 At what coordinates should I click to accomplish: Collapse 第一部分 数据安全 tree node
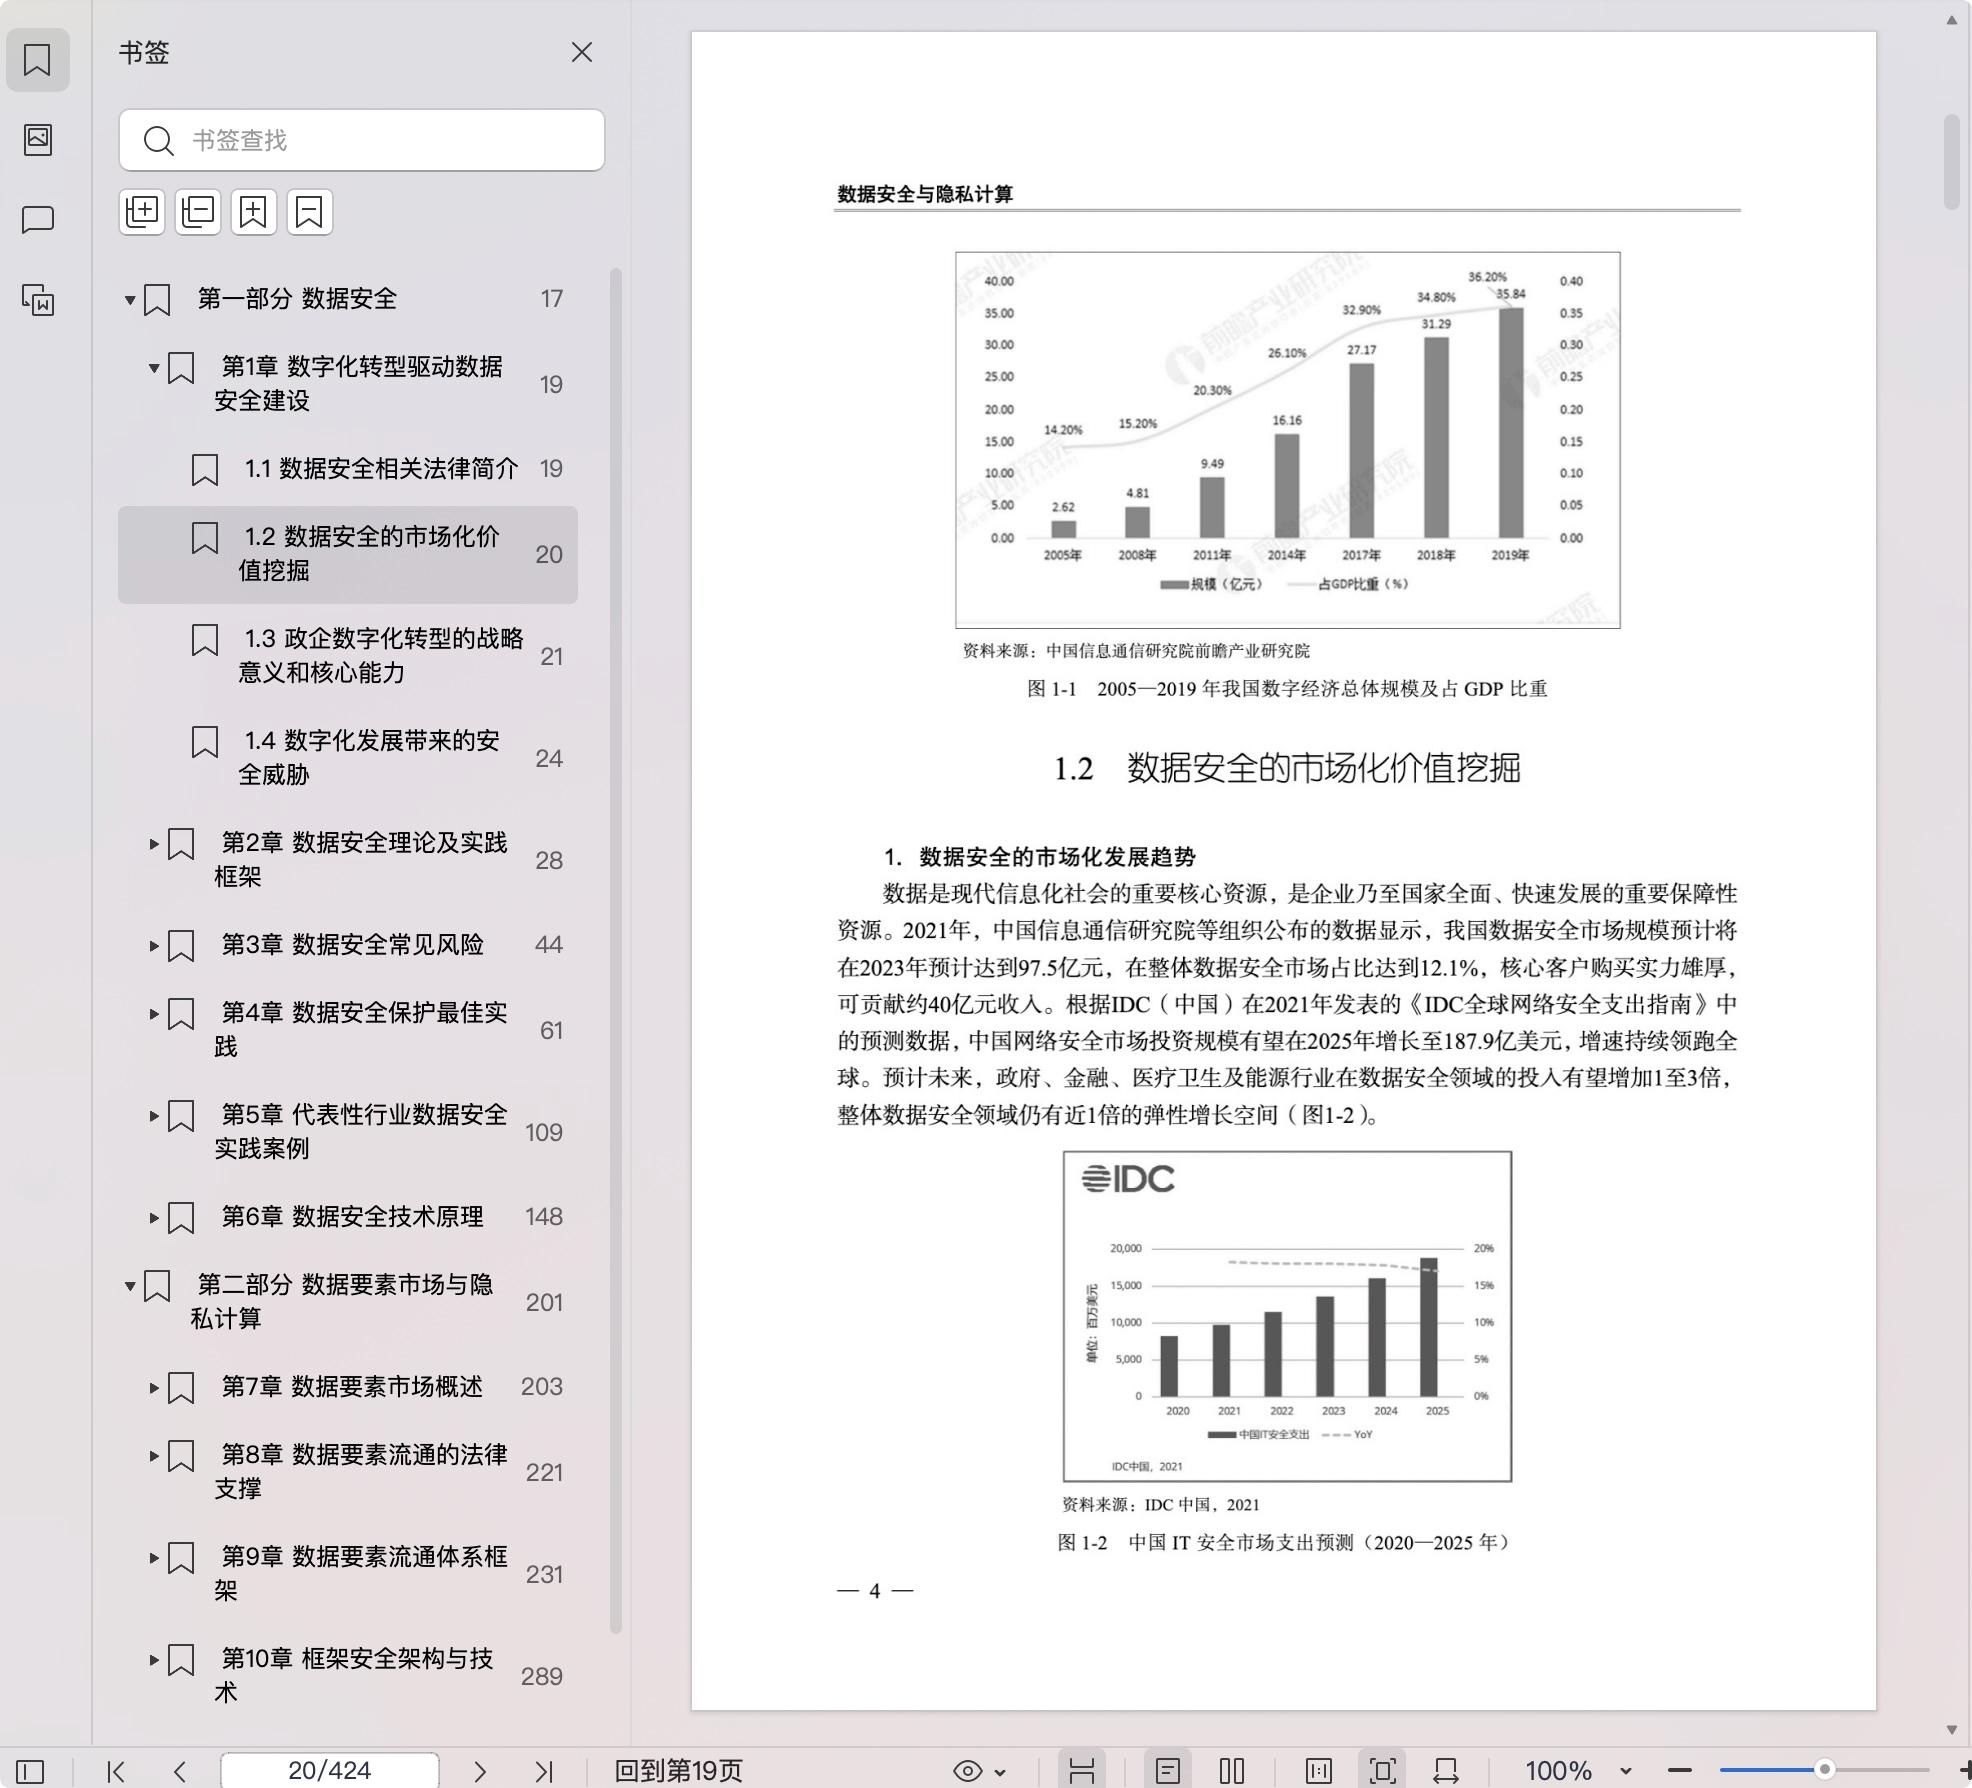click(130, 300)
